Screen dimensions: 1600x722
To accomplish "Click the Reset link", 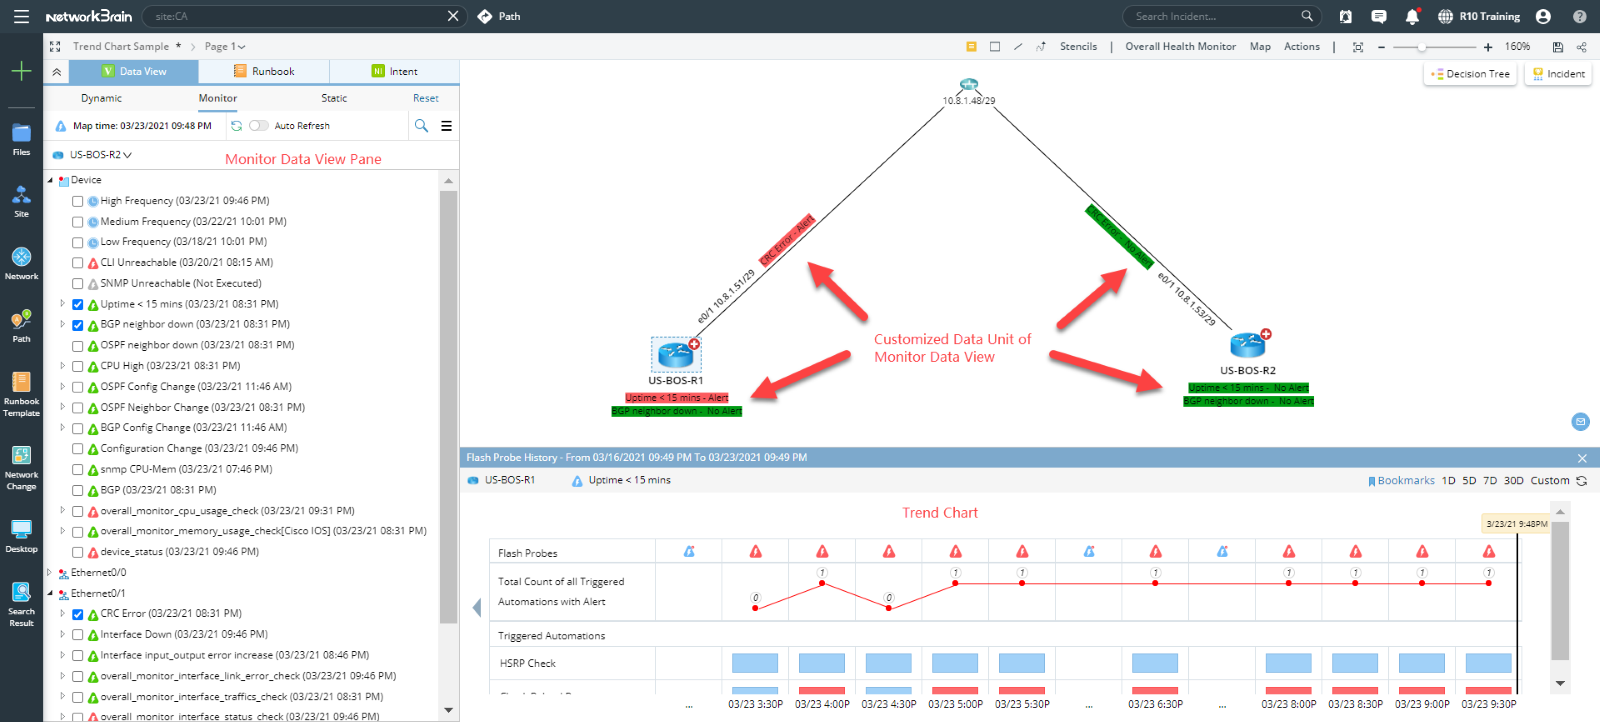I will pos(426,98).
